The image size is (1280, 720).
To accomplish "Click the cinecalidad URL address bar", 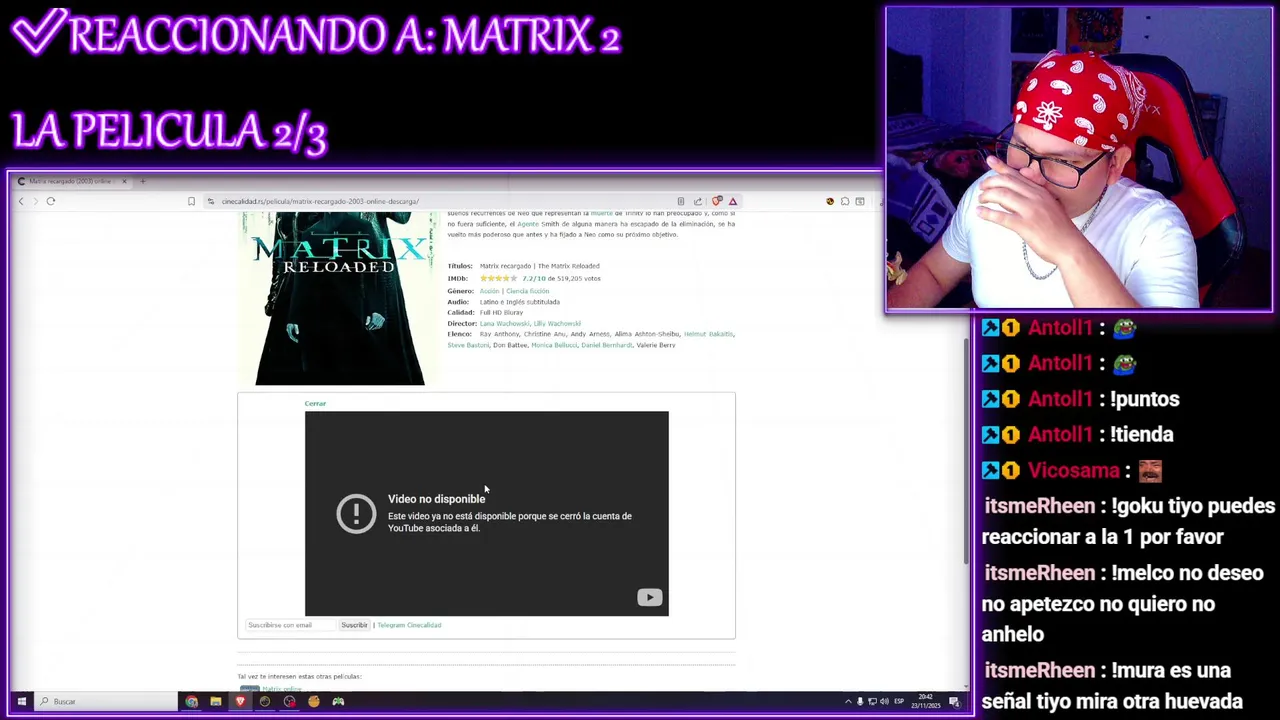I will coord(320,201).
